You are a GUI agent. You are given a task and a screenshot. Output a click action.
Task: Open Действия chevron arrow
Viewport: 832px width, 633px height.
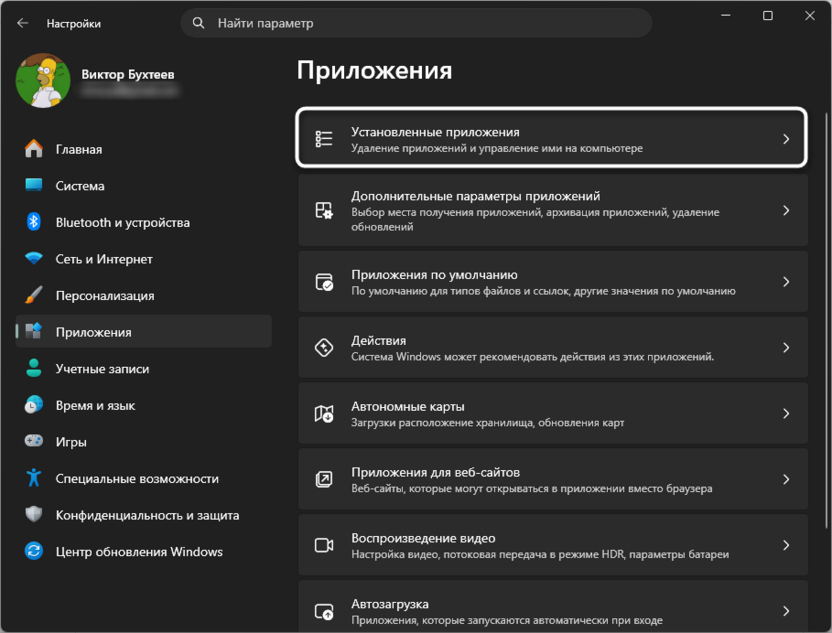click(786, 348)
